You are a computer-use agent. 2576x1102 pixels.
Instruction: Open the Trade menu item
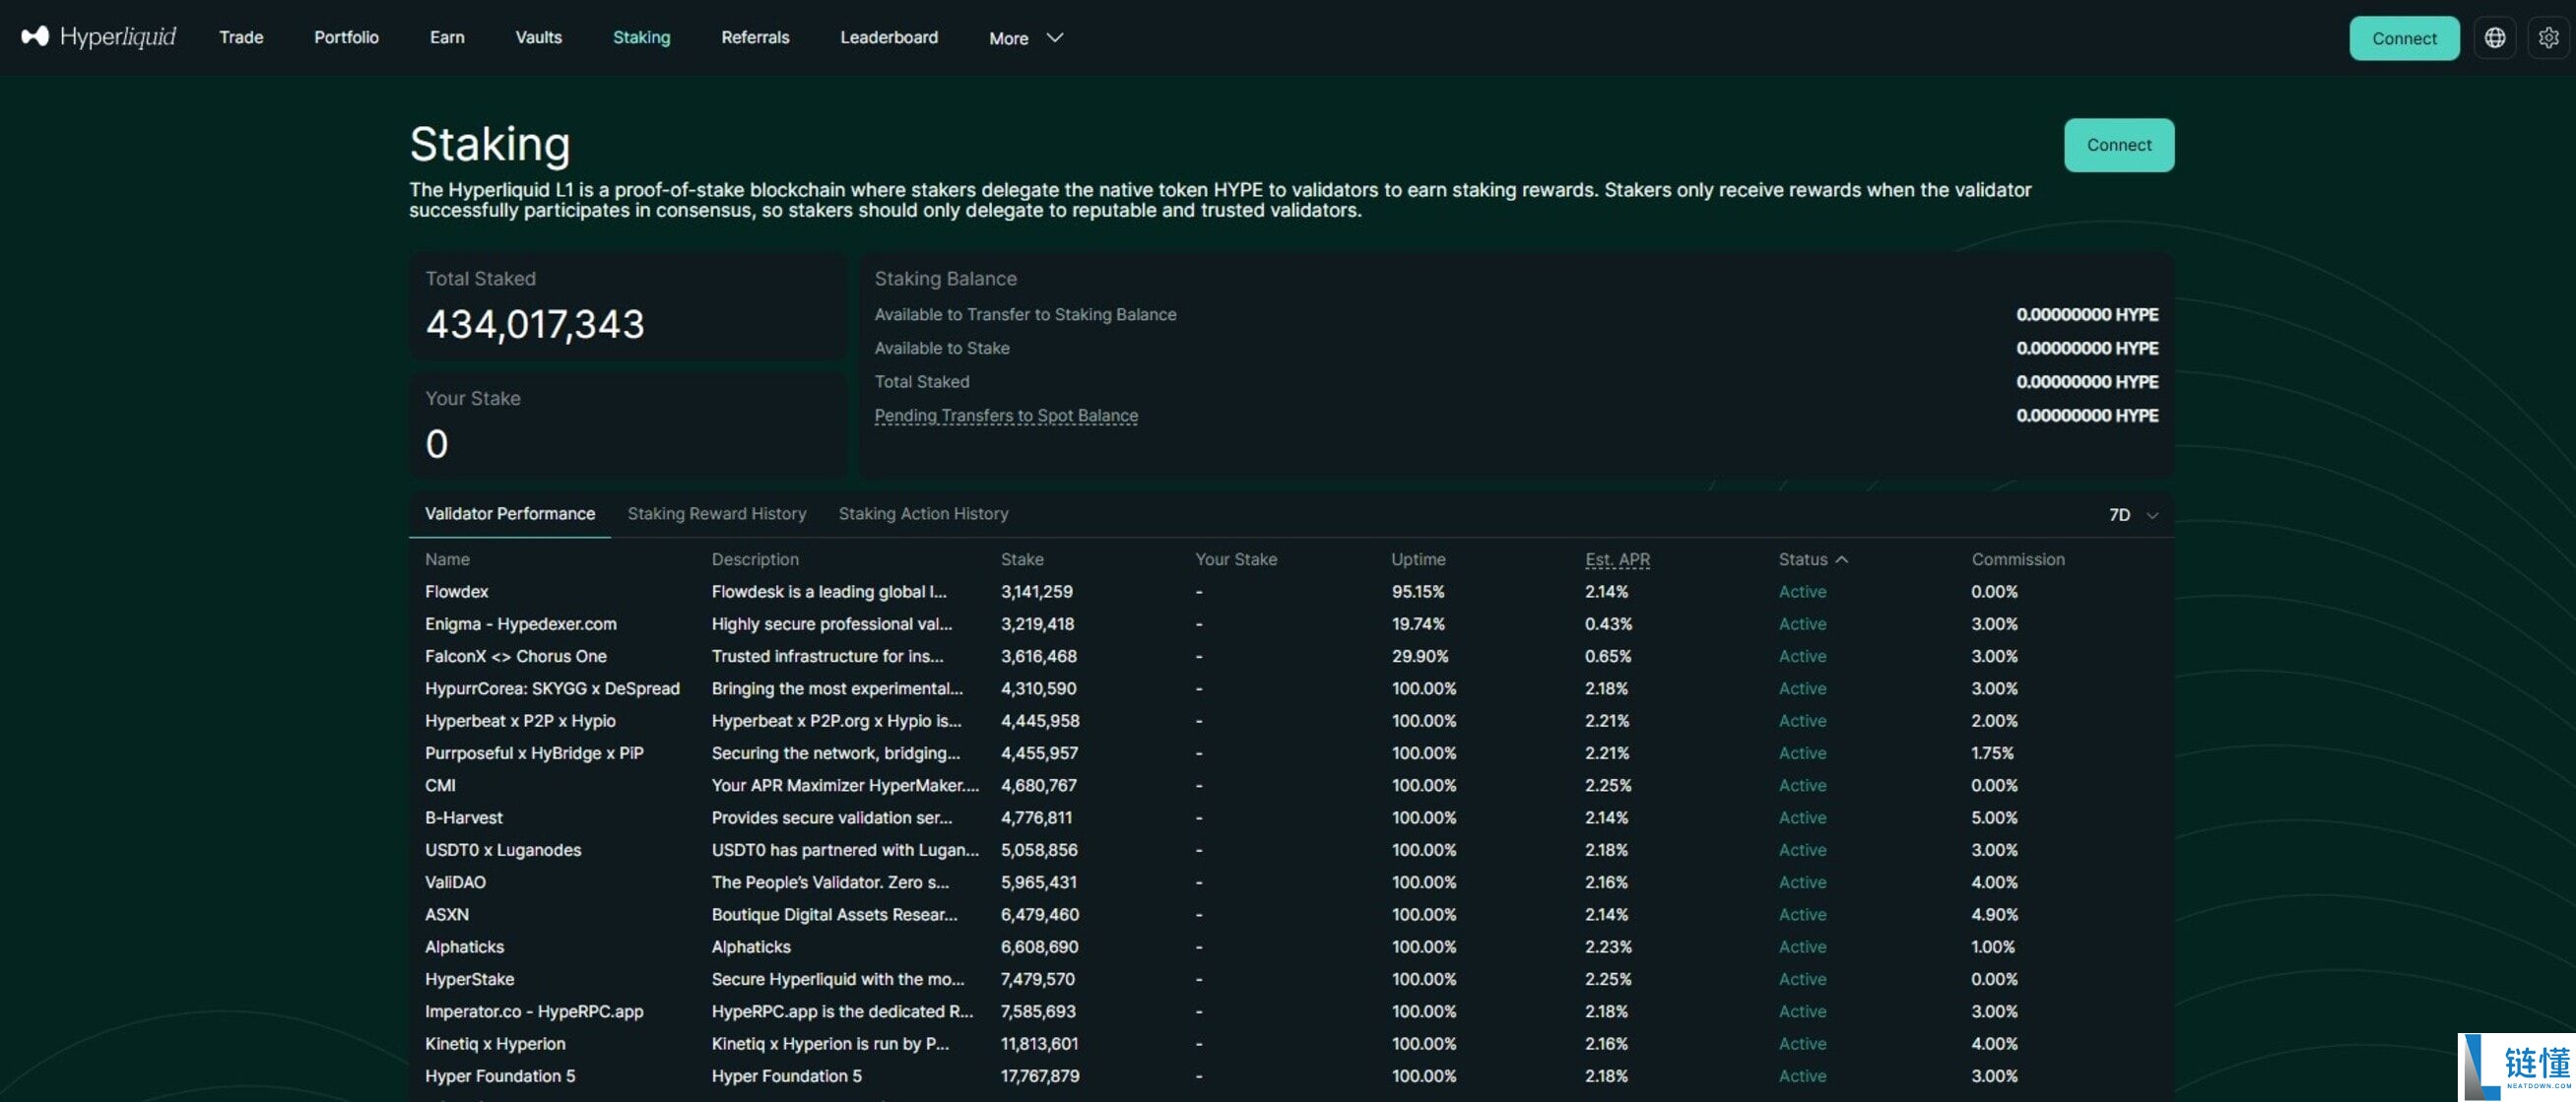[241, 37]
